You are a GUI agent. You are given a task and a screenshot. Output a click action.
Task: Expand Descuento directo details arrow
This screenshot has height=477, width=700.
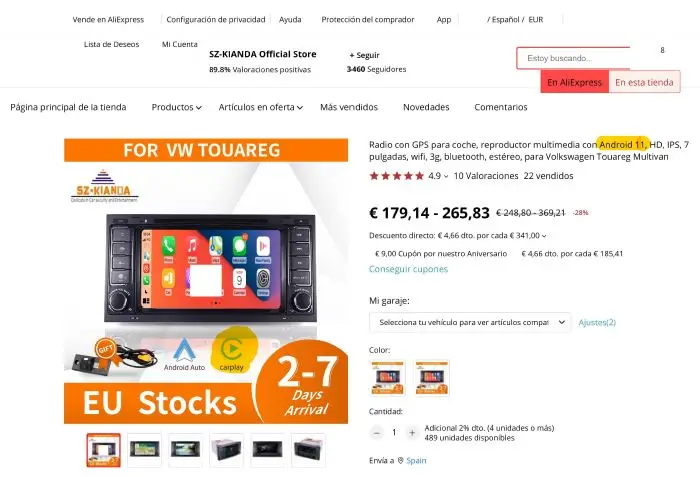pyautogui.click(x=544, y=236)
